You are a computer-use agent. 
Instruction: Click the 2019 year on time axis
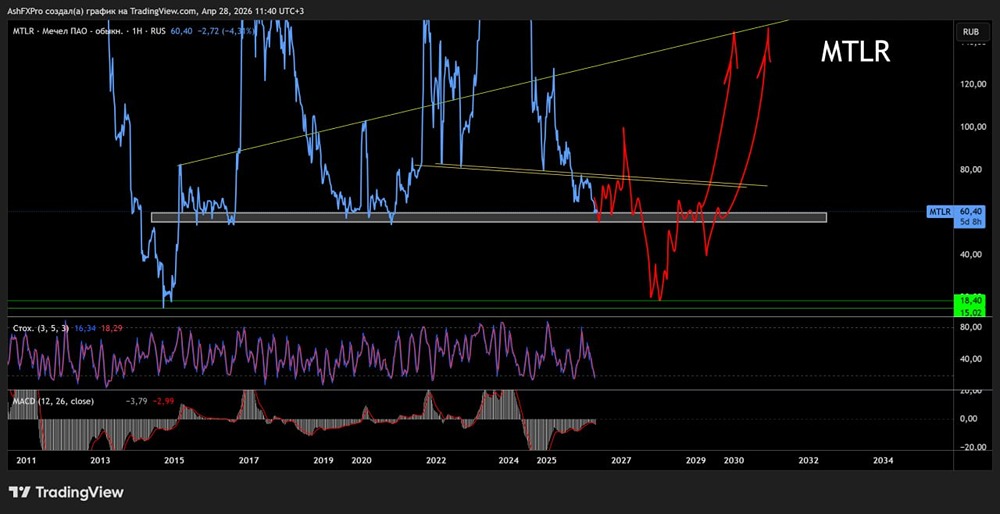(323, 460)
